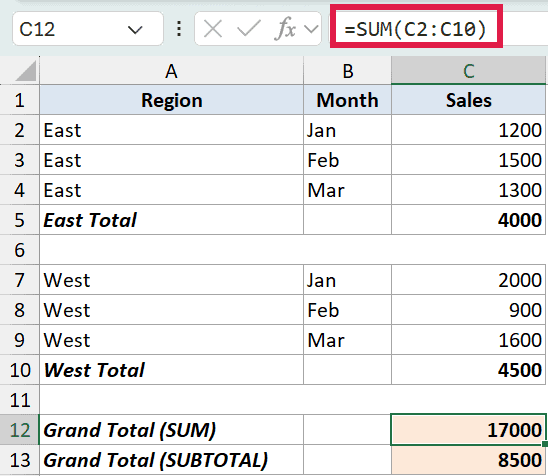Select the West cell in row 7

(x=172, y=280)
